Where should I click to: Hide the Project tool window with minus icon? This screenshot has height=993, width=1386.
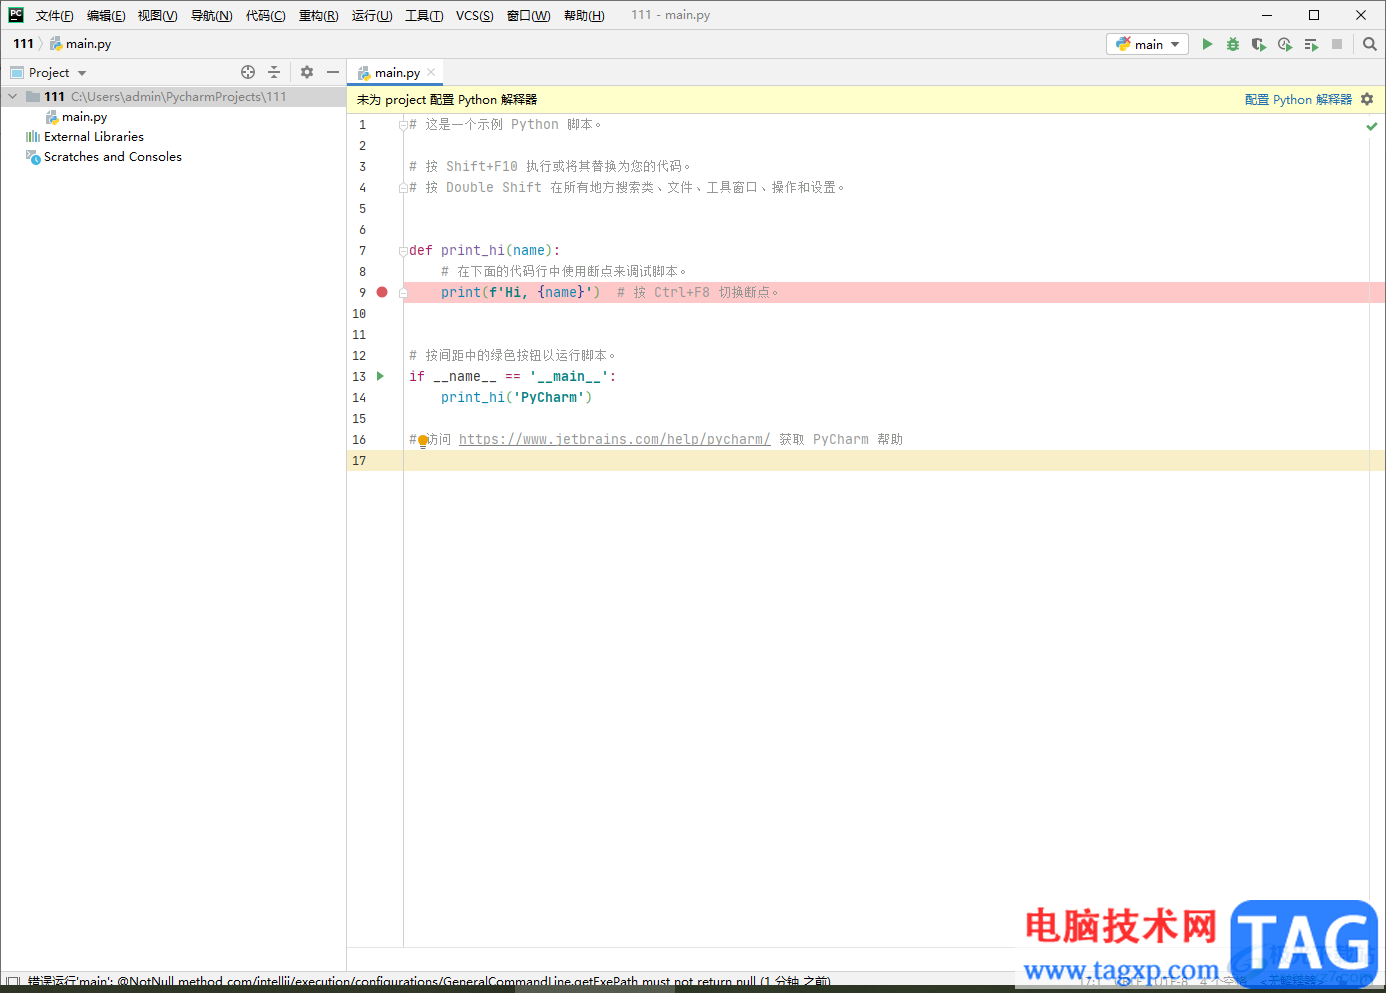(x=333, y=72)
